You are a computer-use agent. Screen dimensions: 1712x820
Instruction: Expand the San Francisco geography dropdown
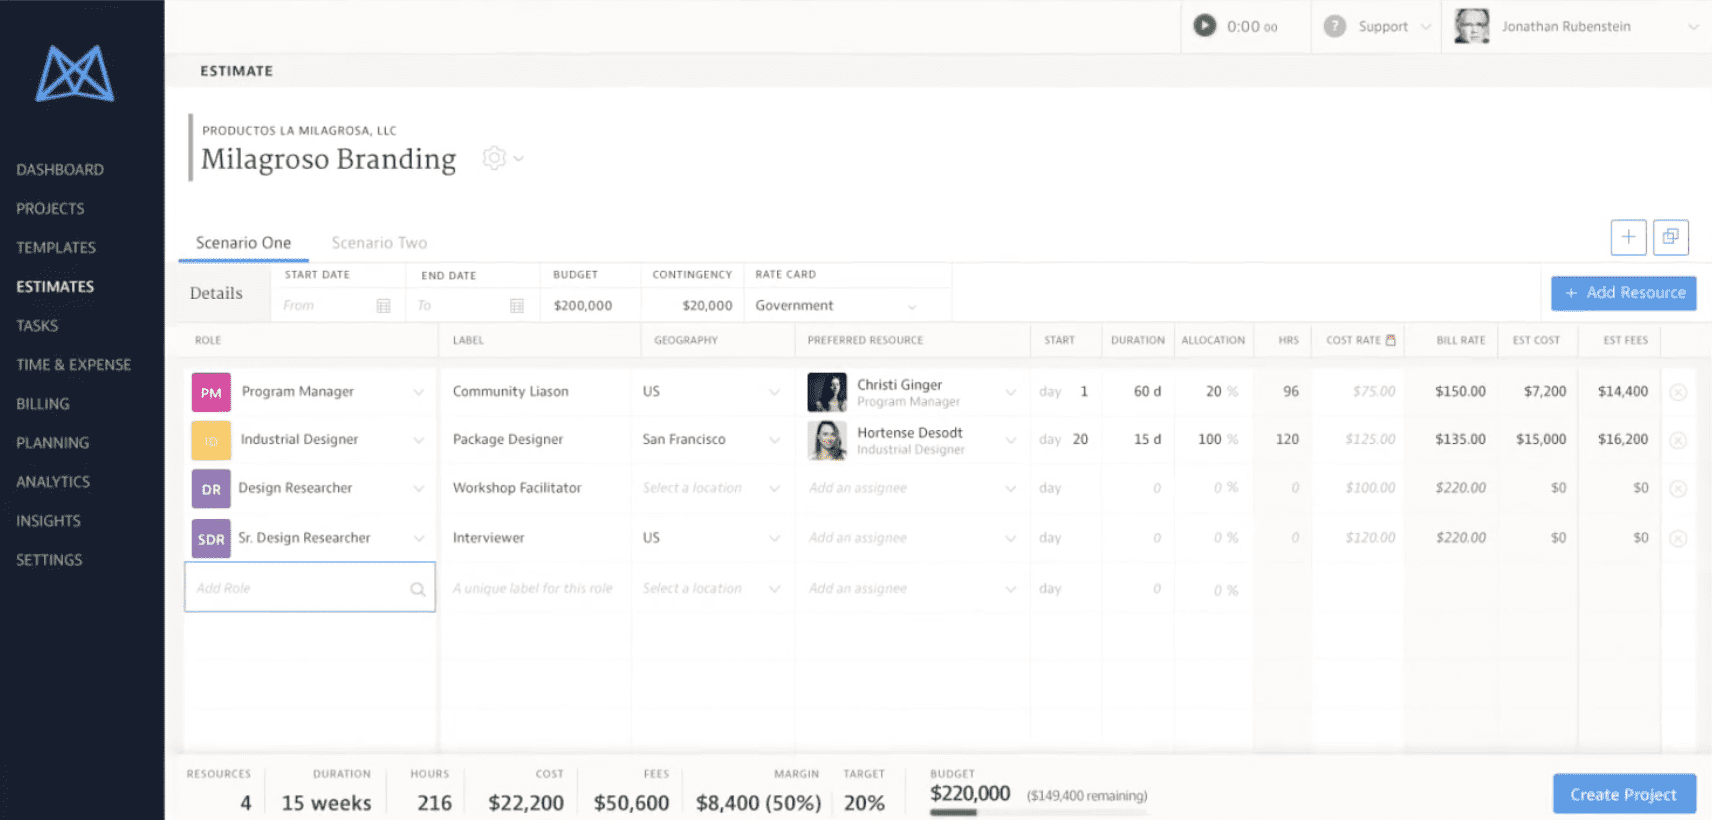[774, 440]
